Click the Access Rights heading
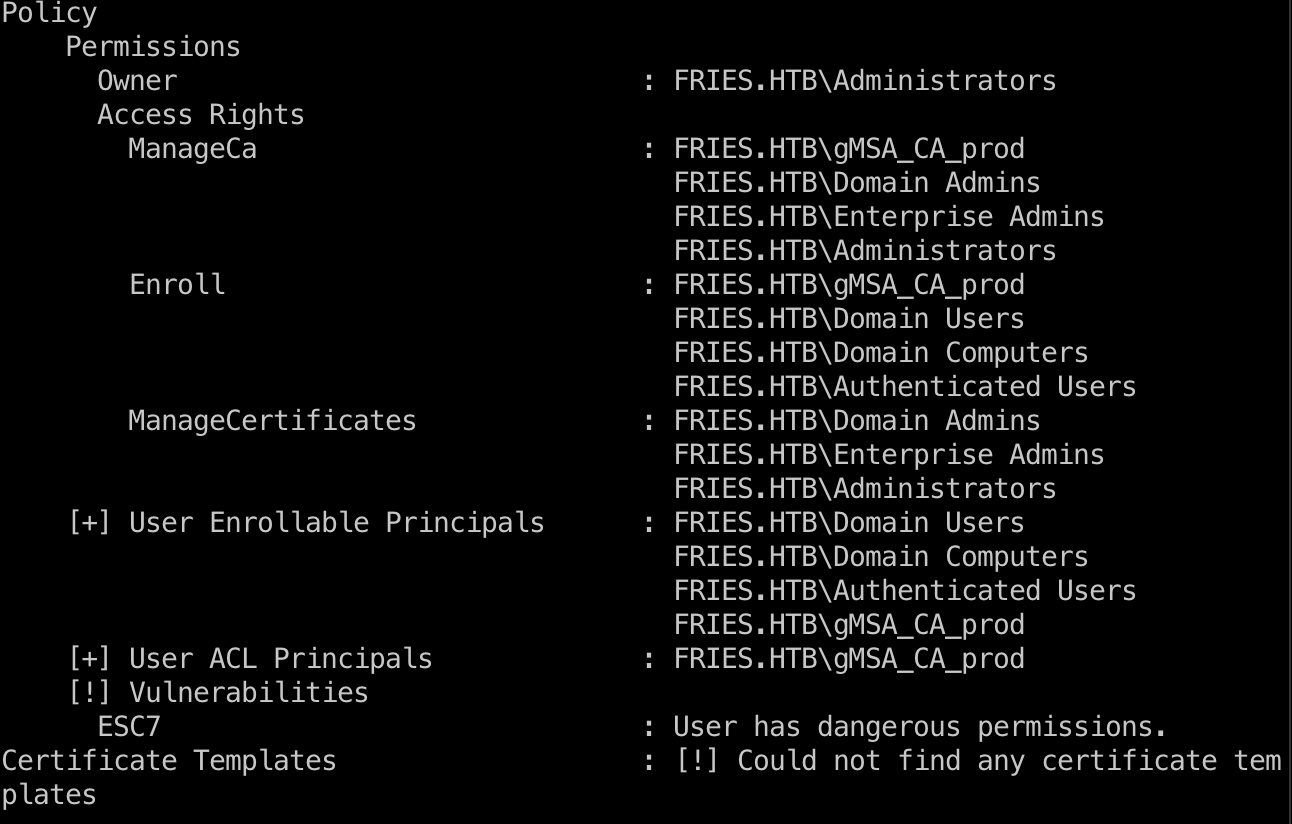This screenshot has width=1292, height=824. (201, 114)
